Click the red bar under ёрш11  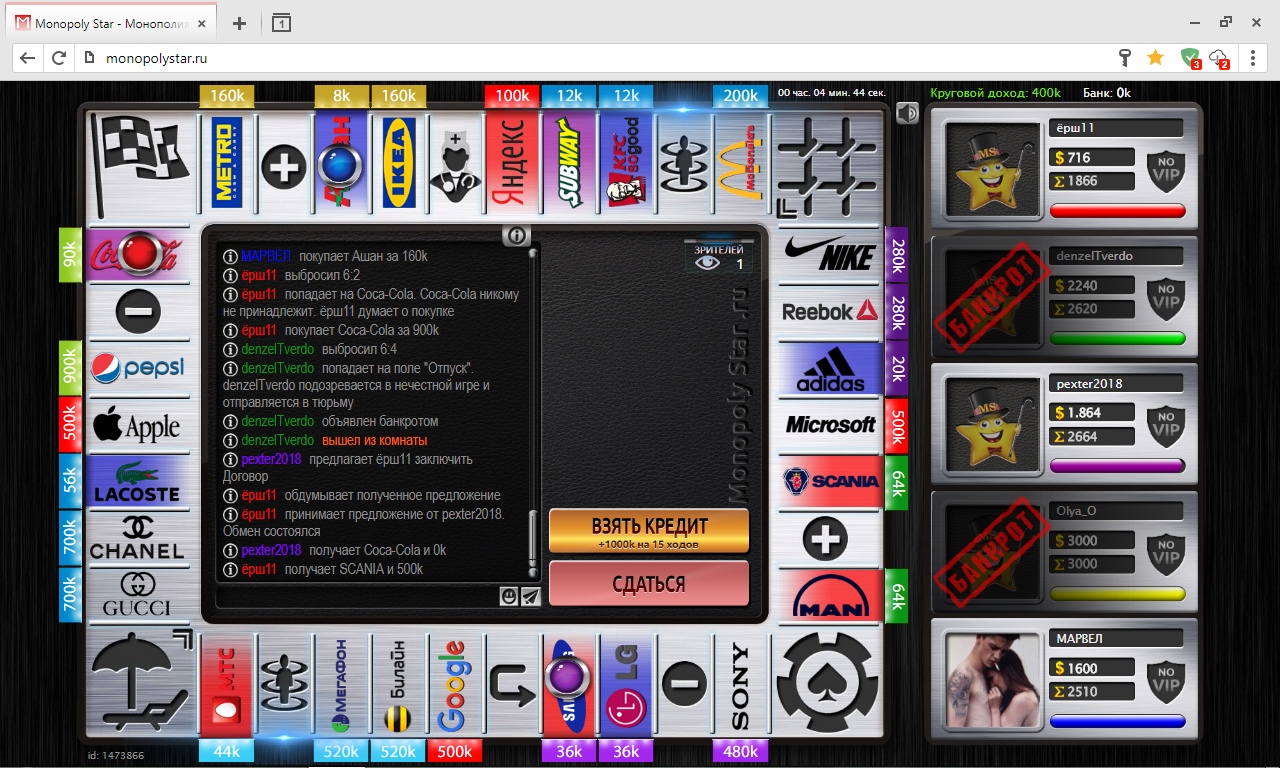pos(1118,210)
